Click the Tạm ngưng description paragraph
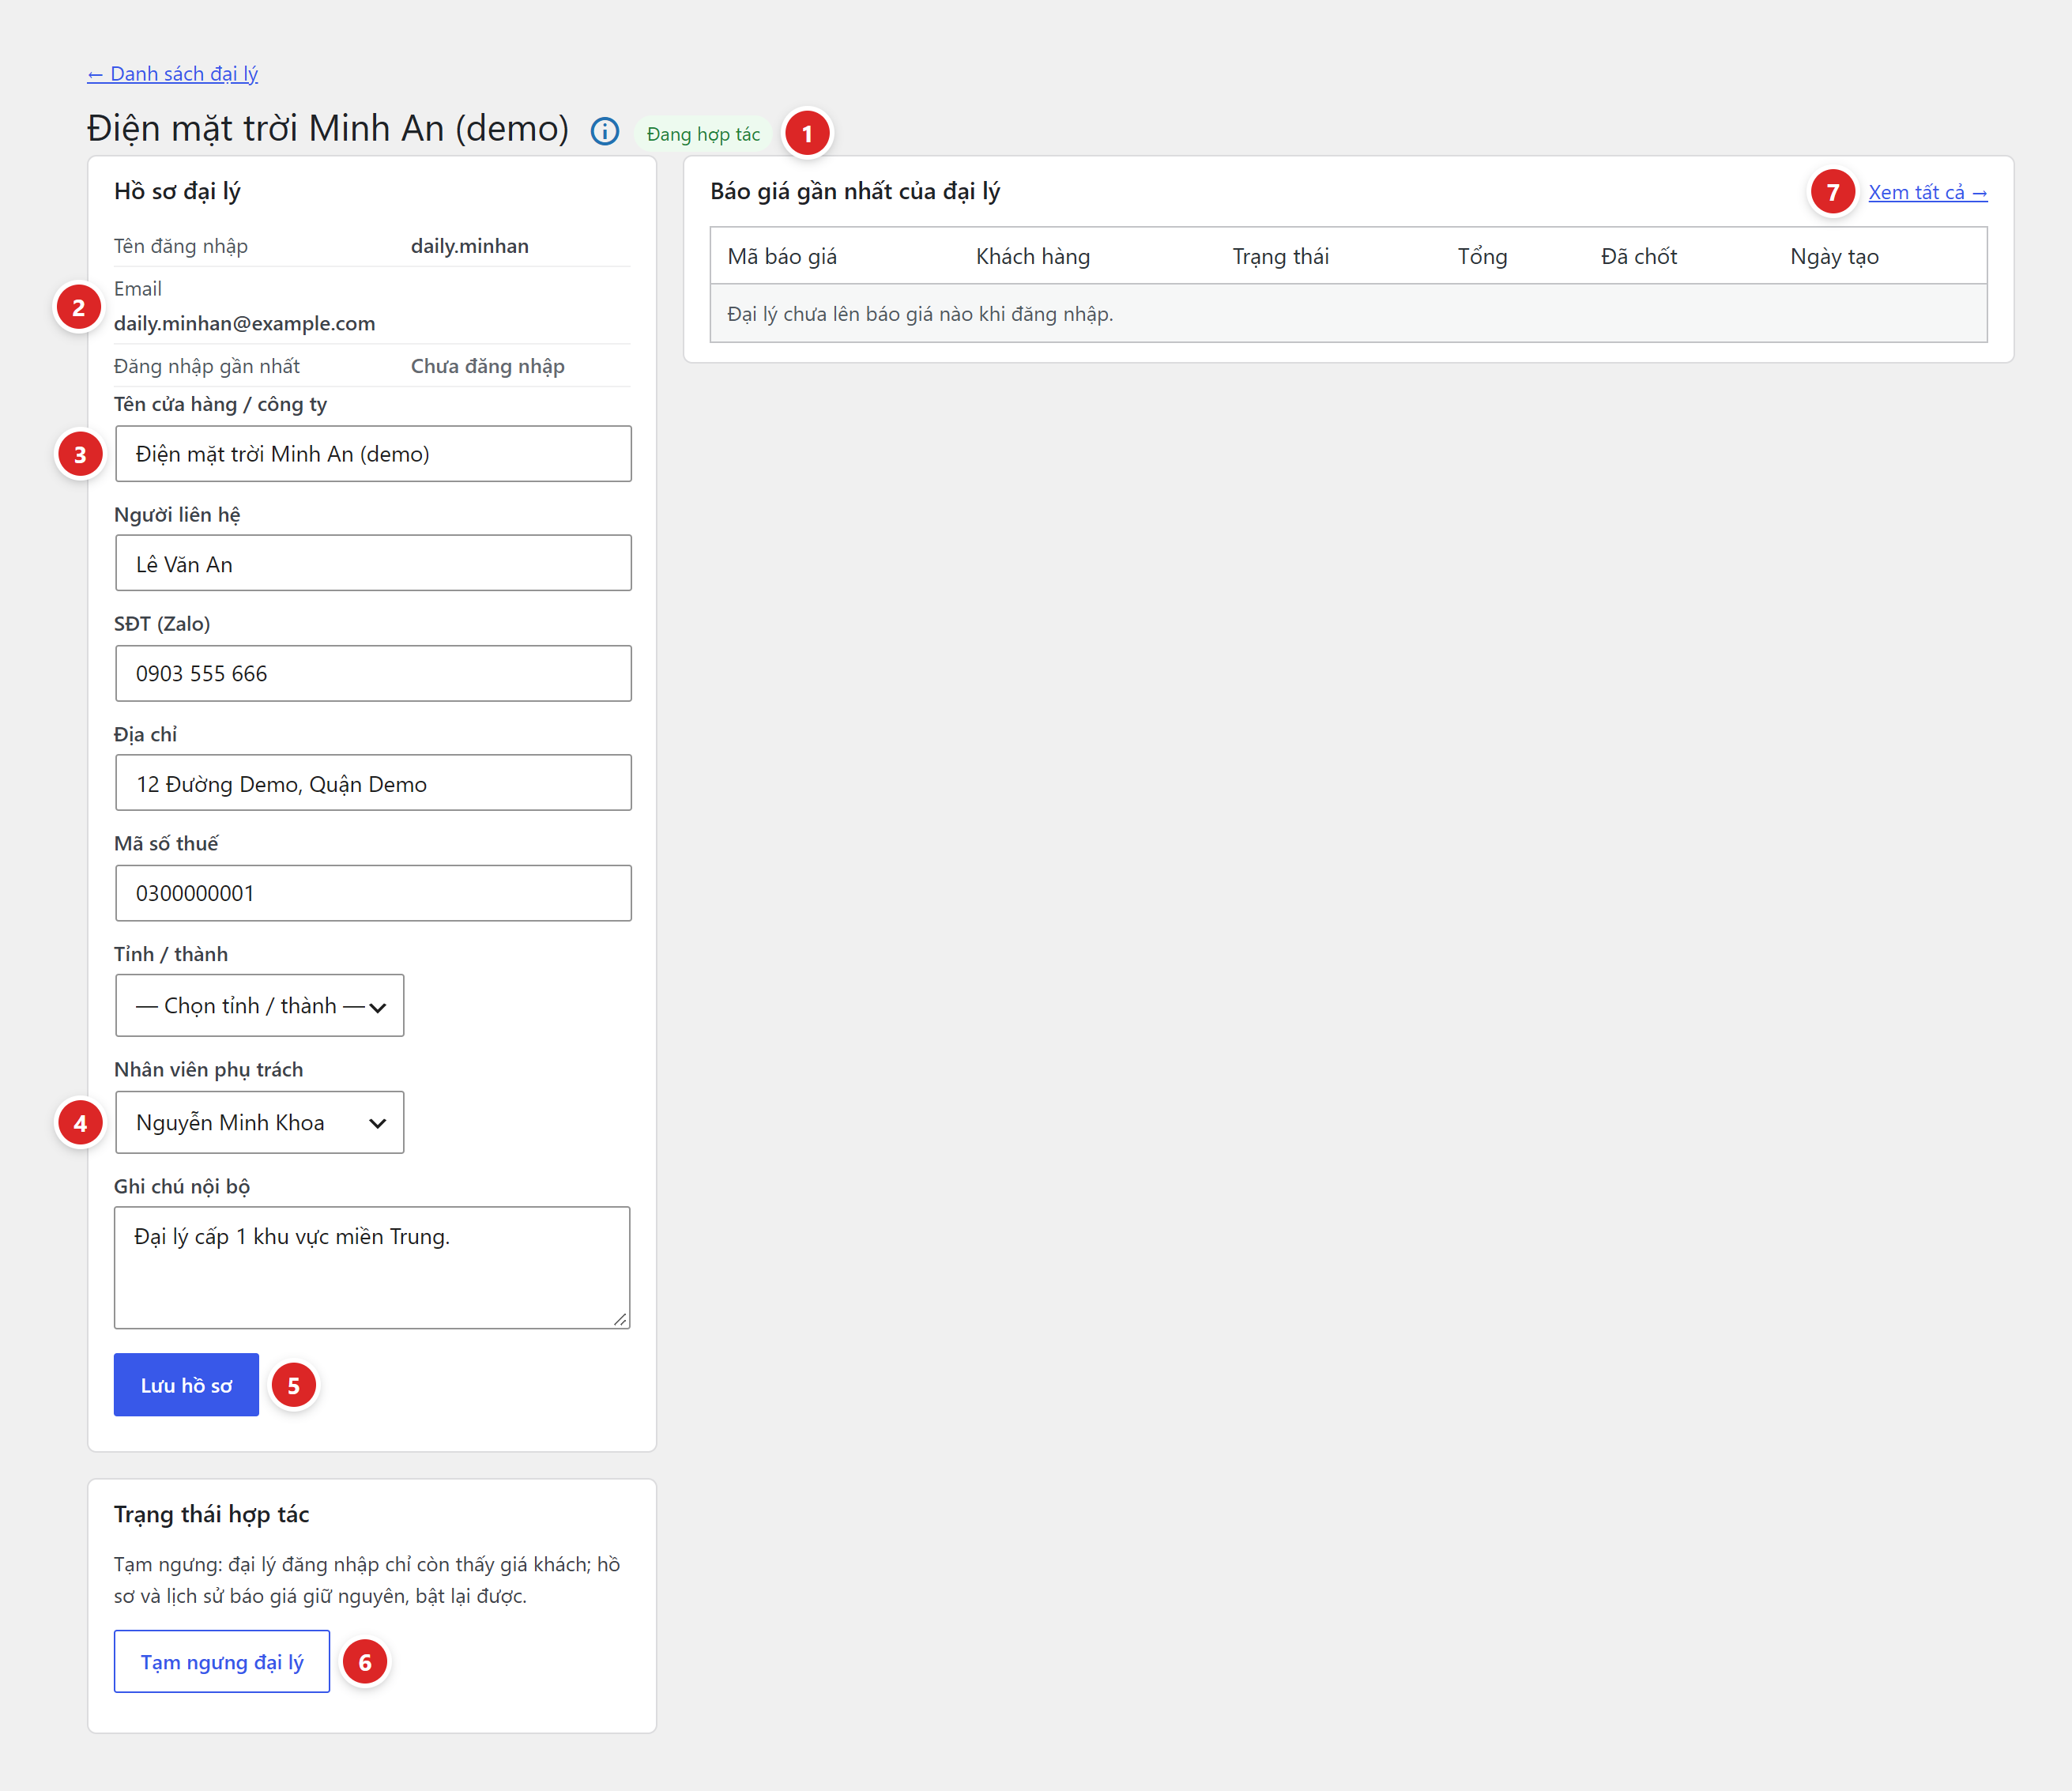The width and height of the screenshot is (2072, 1791). click(x=367, y=1580)
